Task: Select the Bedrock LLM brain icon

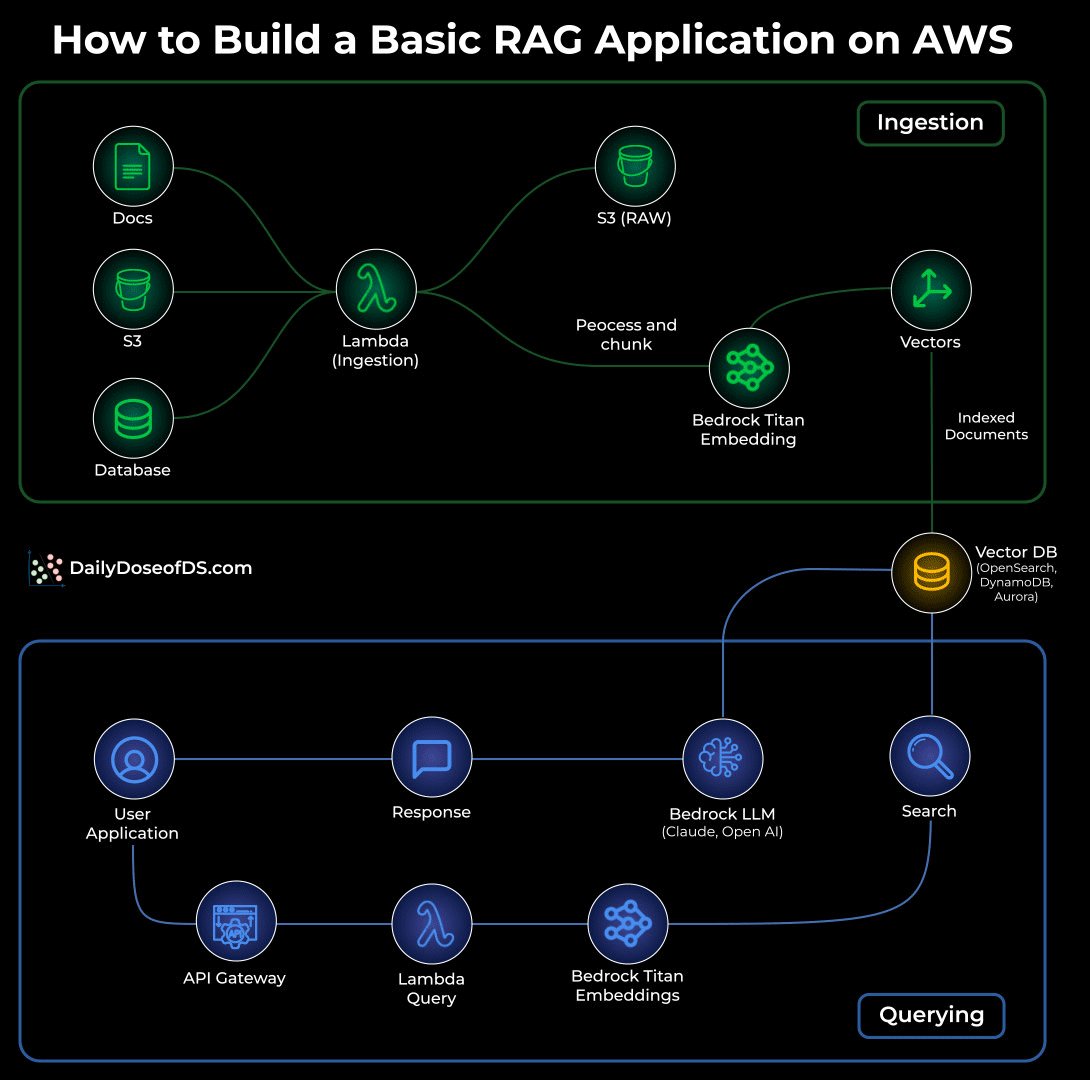Action: (722, 758)
